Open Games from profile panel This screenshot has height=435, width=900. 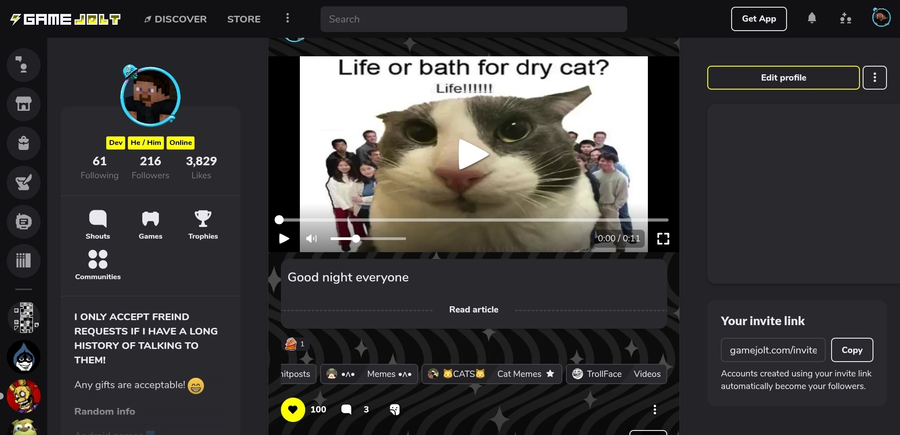tap(150, 224)
